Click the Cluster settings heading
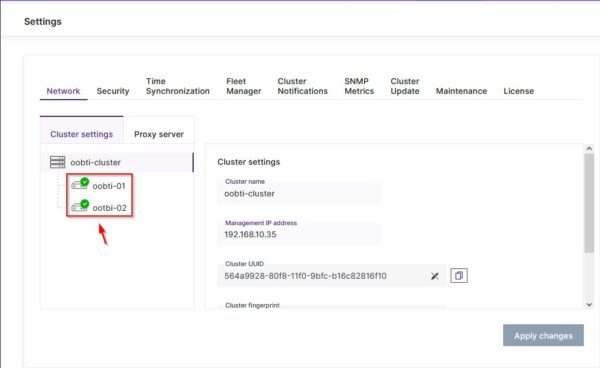This screenshot has width=600, height=368. [x=249, y=162]
